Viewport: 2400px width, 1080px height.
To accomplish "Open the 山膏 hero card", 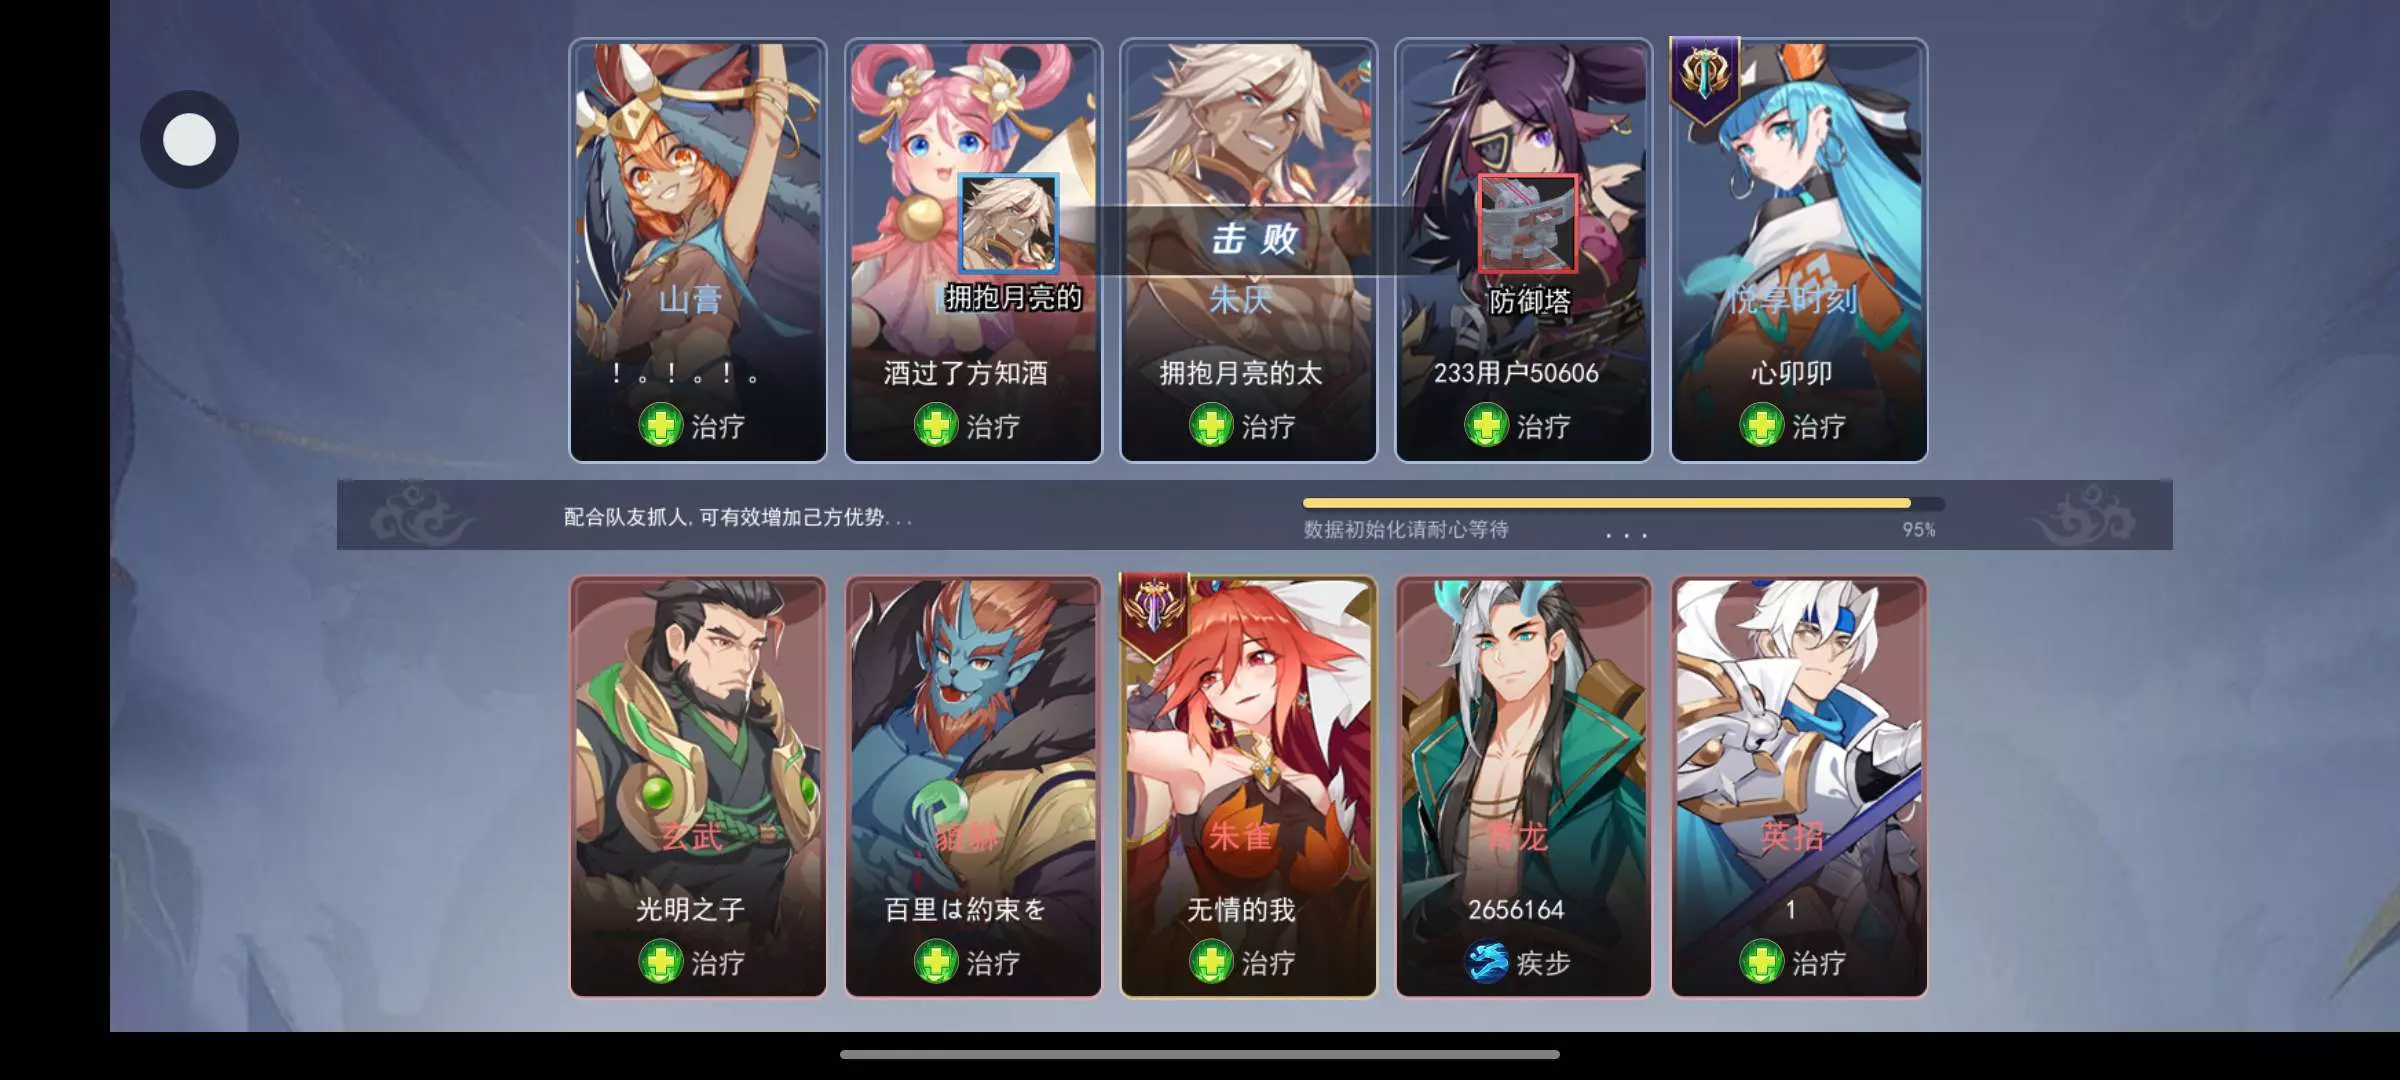I will click(x=698, y=250).
